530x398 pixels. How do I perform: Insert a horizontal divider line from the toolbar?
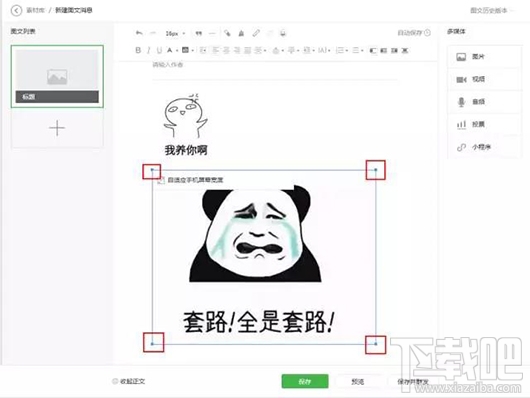pos(212,33)
